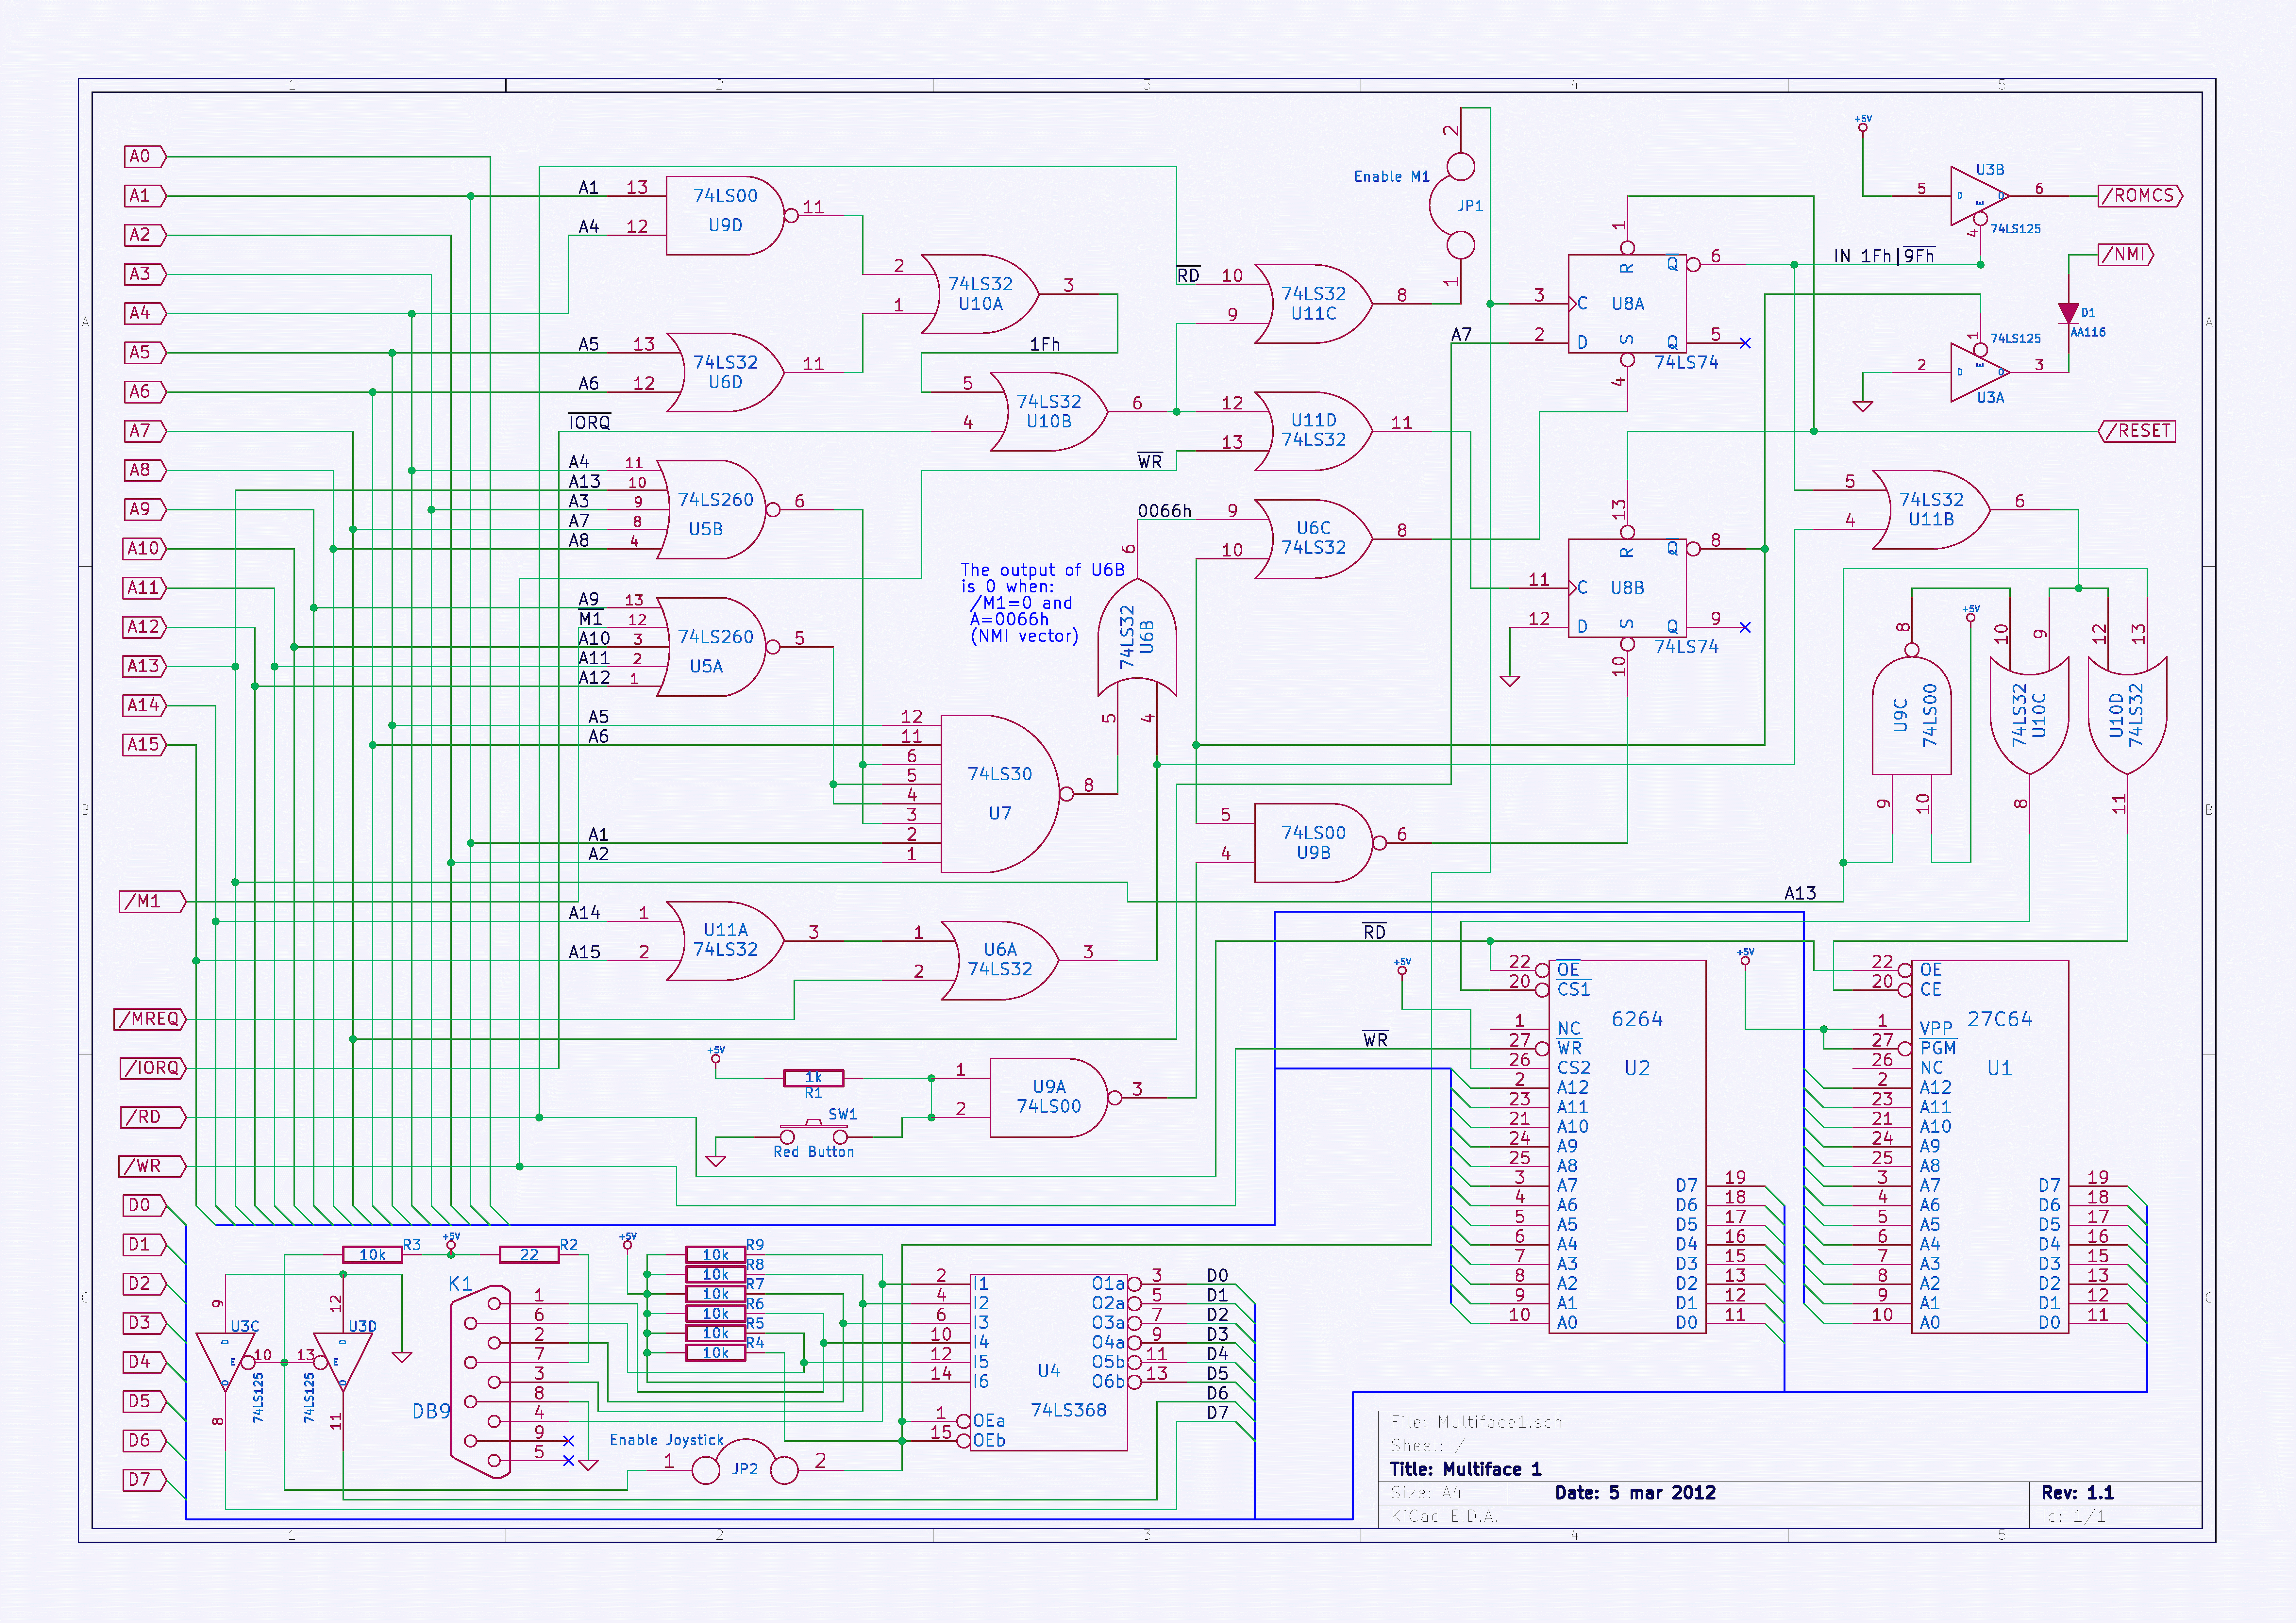
Task: Click the vertical 74LS32 U10C gate
Action: [x=2029, y=715]
